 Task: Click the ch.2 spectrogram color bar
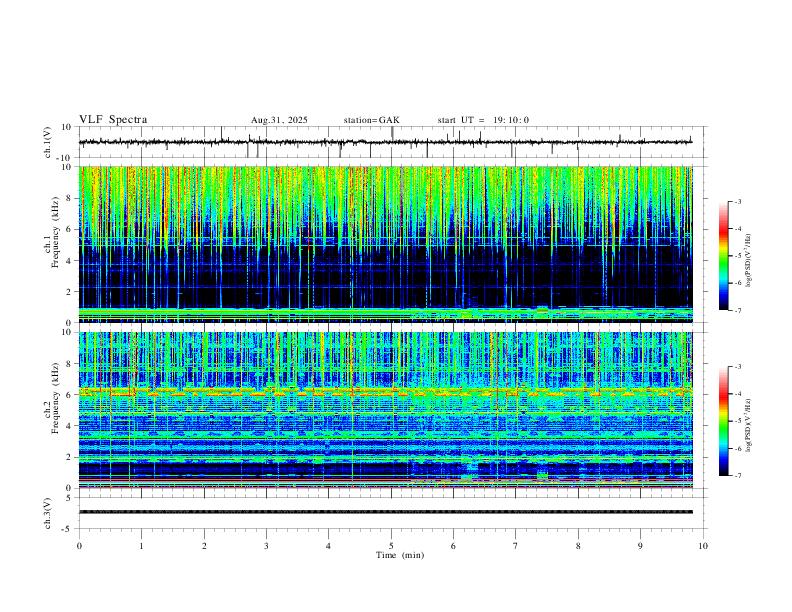click(x=724, y=421)
